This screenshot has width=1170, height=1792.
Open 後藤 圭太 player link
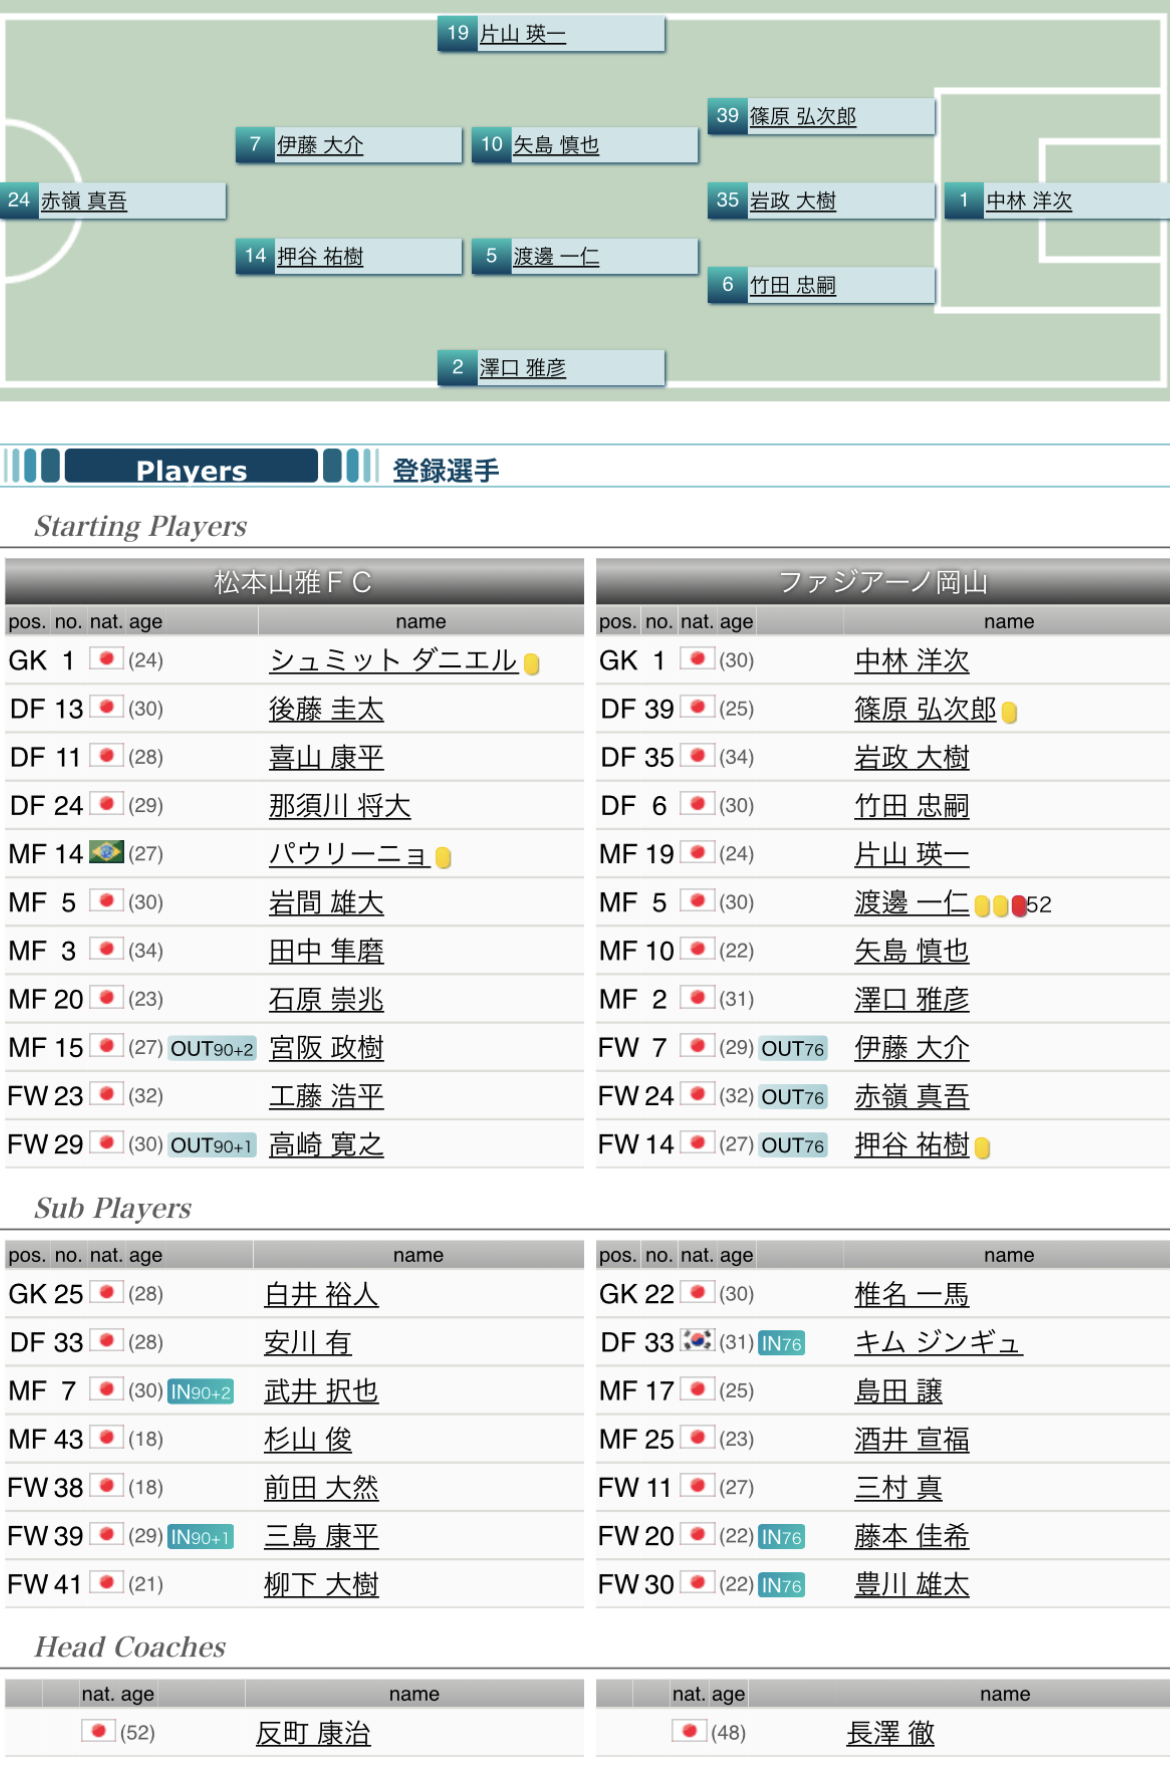pos(326,709)
